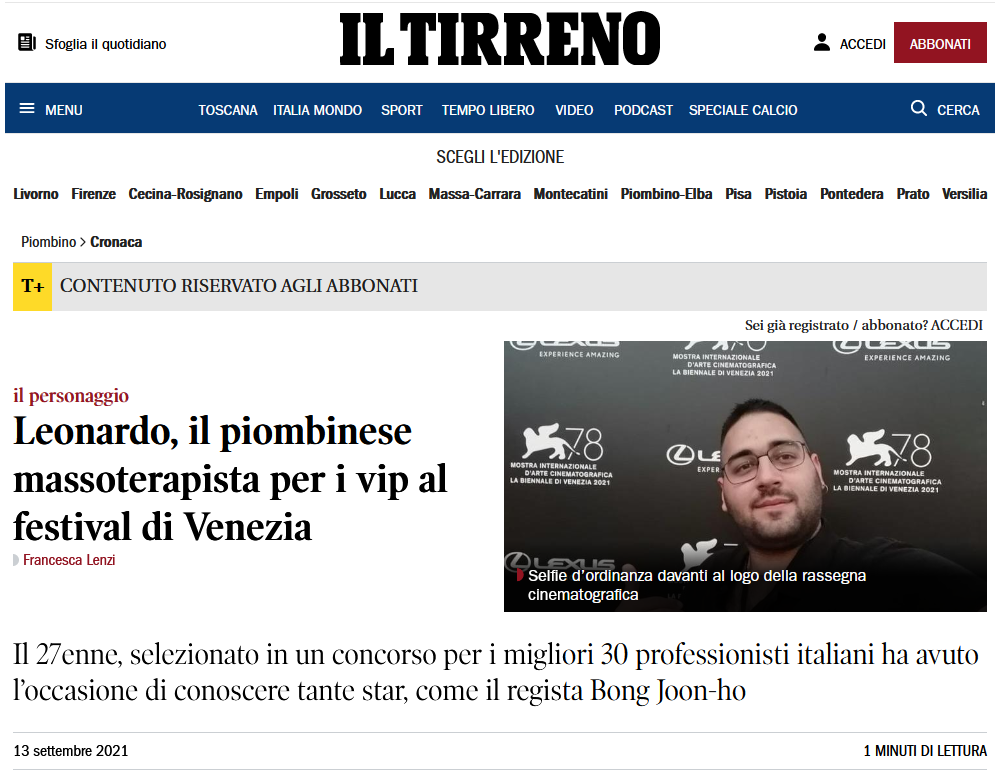The image size is (1004, 771).
Task: Click the Cronaca breadcrumb link
Action: 116,242
